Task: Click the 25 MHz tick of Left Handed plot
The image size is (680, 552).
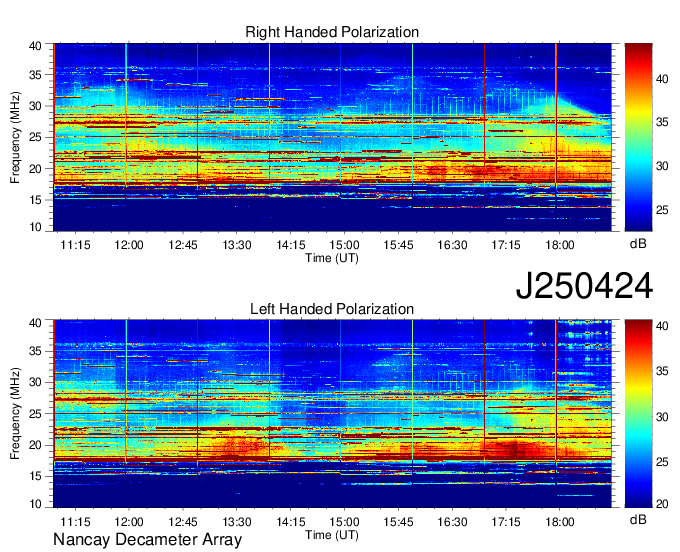Action: click(x=35, y=414)
